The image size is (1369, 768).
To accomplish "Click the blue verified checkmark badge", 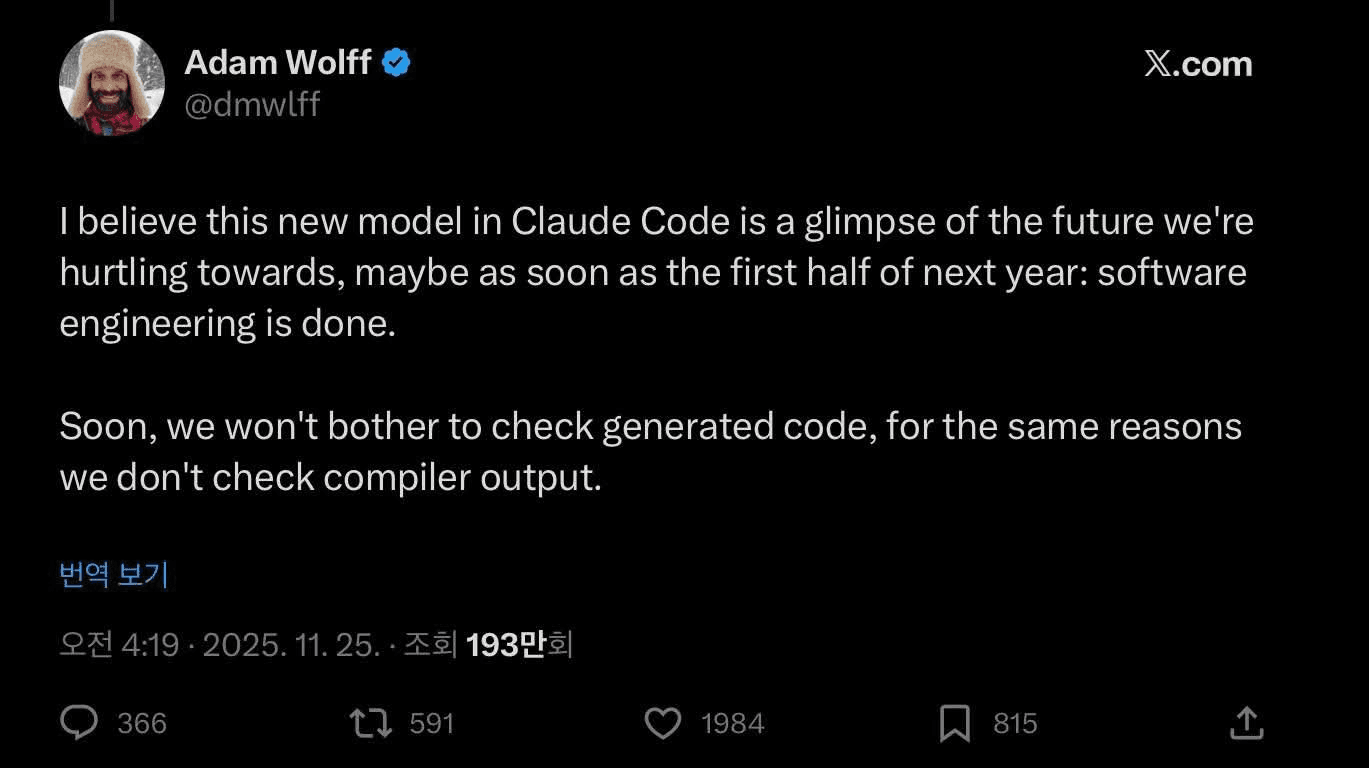I will (x=397, y=63).
